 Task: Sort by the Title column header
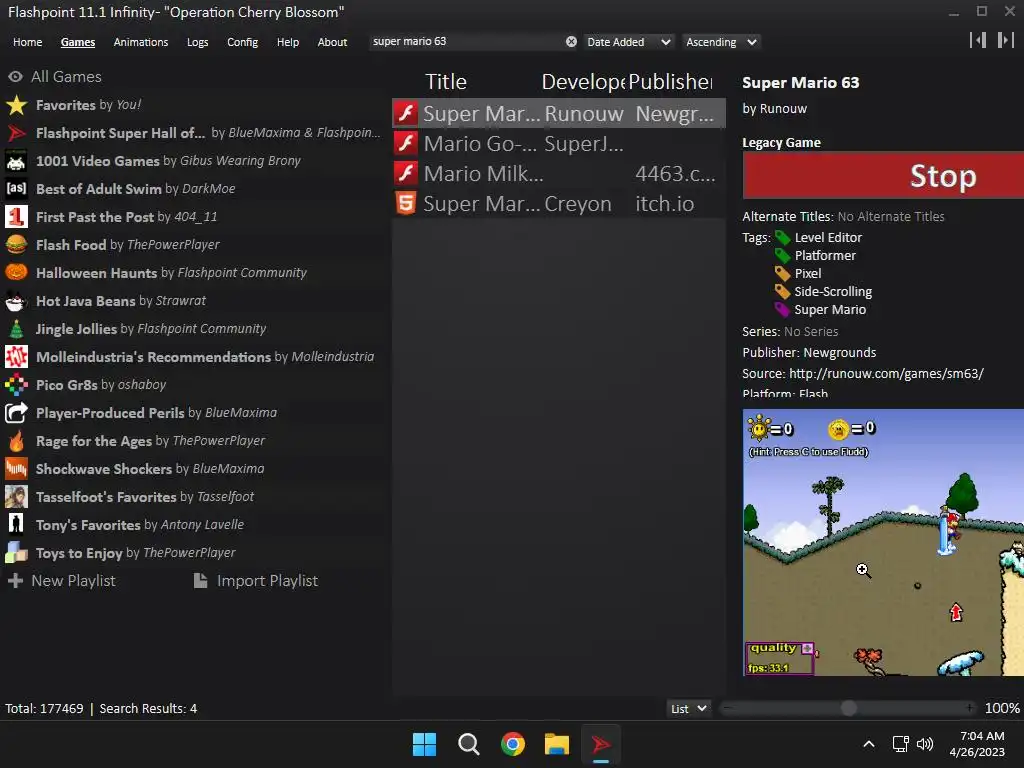tap(446, 82)
